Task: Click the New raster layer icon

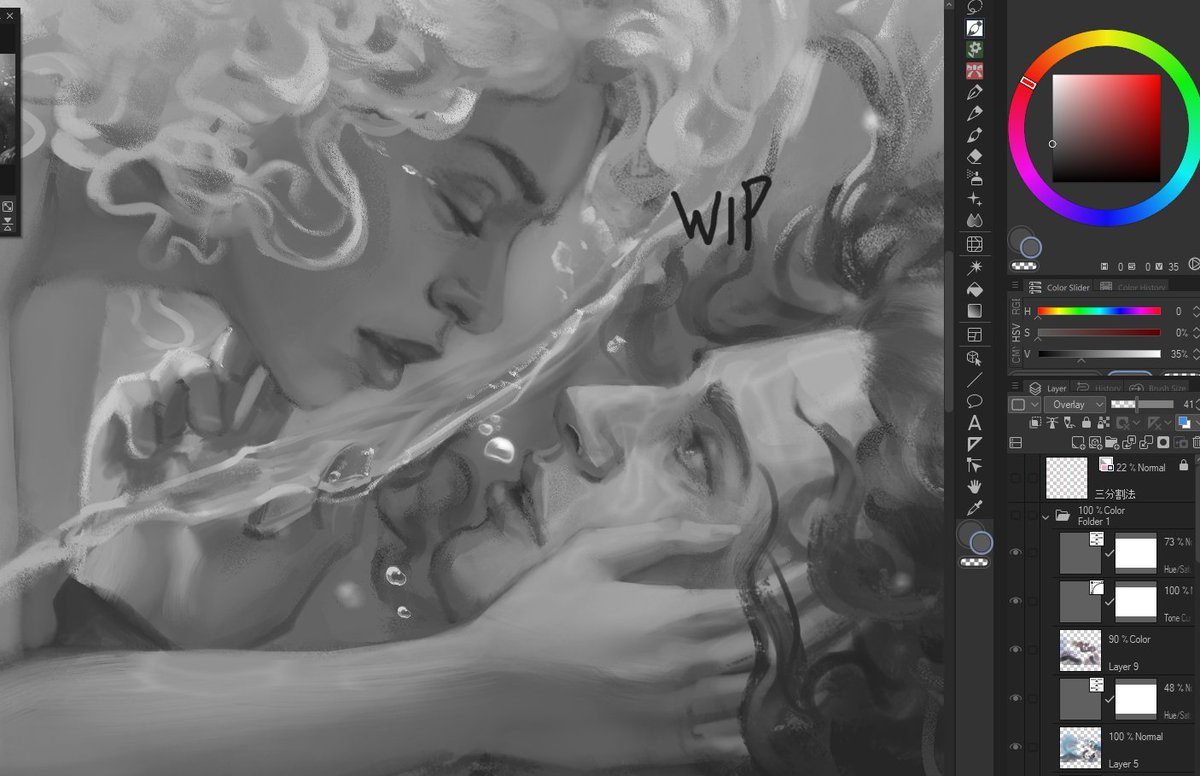Action: [x=1078, y=442]
